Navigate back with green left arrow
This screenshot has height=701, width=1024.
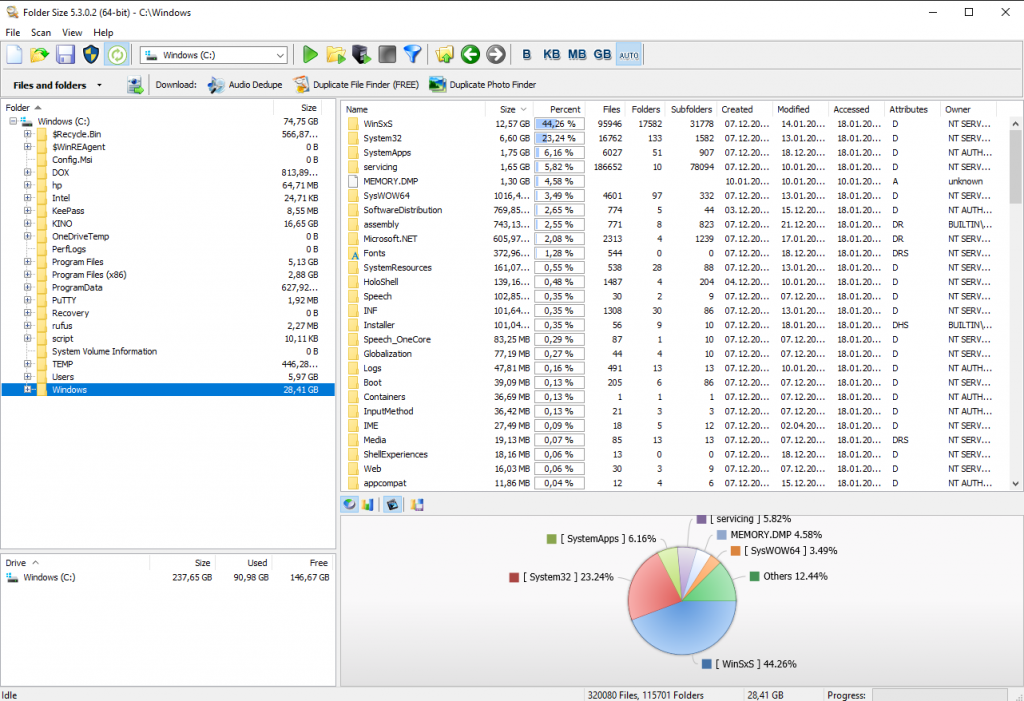470,55
